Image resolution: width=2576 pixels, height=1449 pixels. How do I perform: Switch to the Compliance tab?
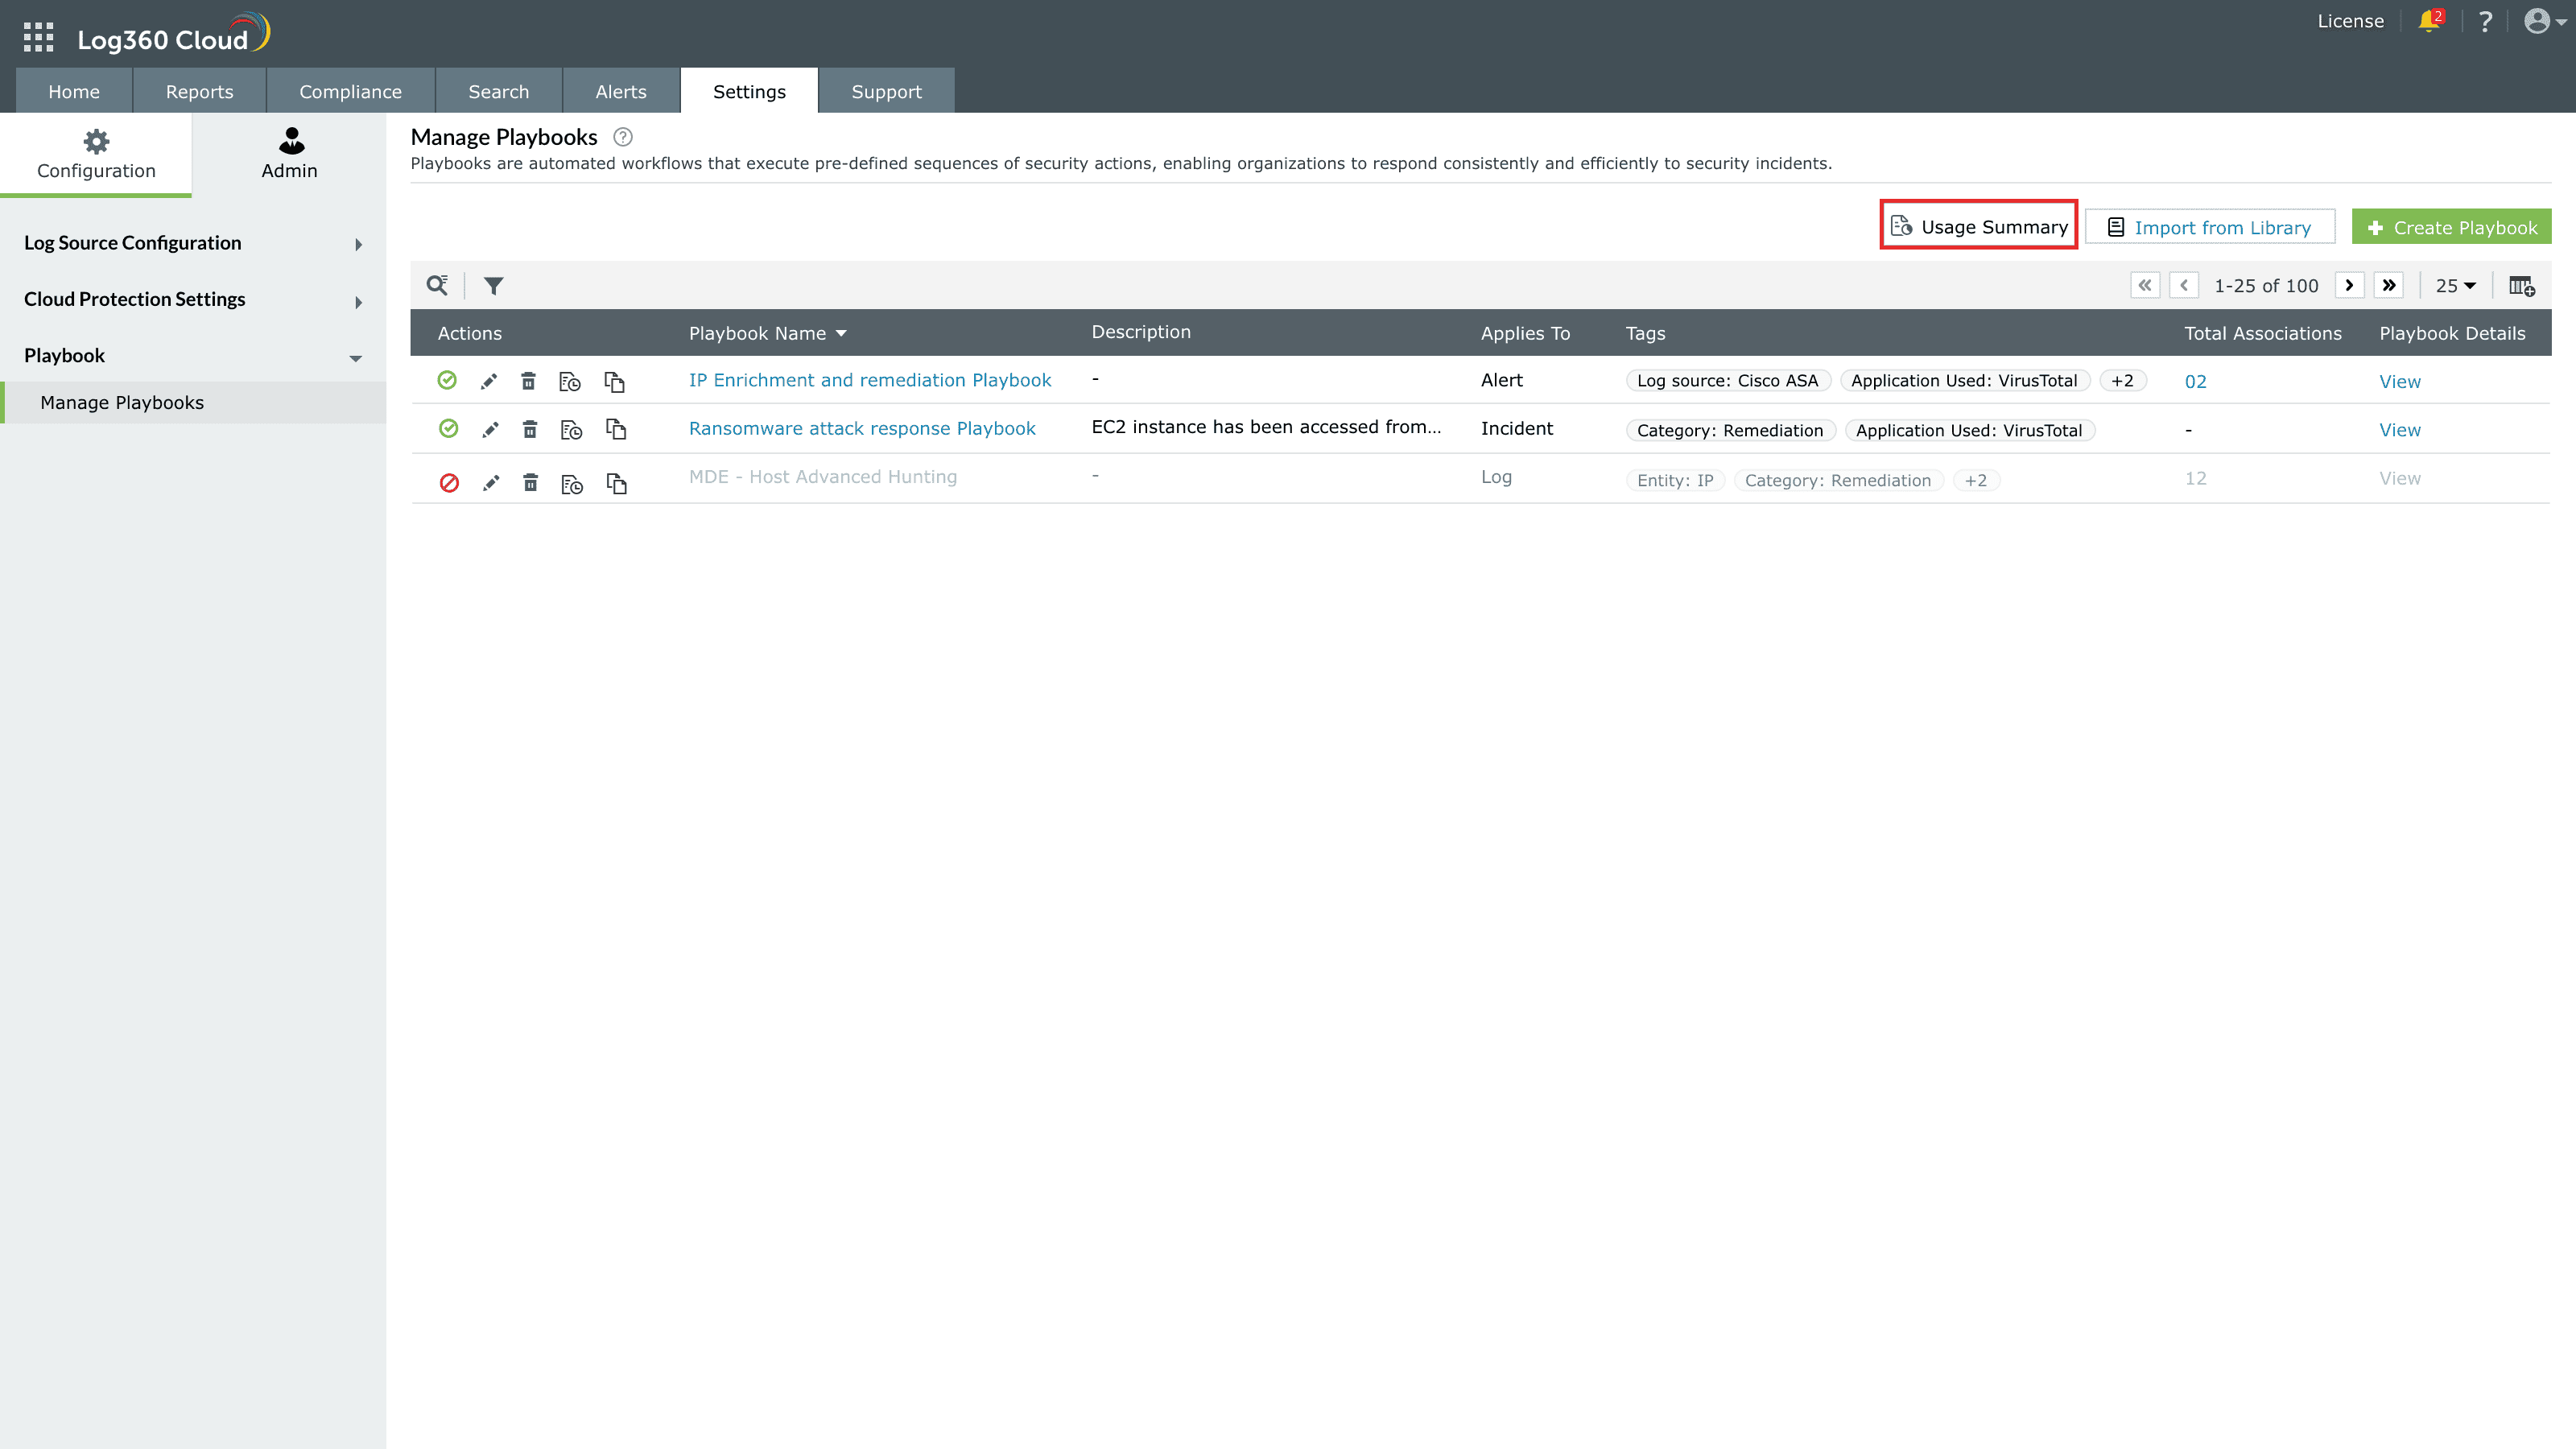tap(350, 91)
